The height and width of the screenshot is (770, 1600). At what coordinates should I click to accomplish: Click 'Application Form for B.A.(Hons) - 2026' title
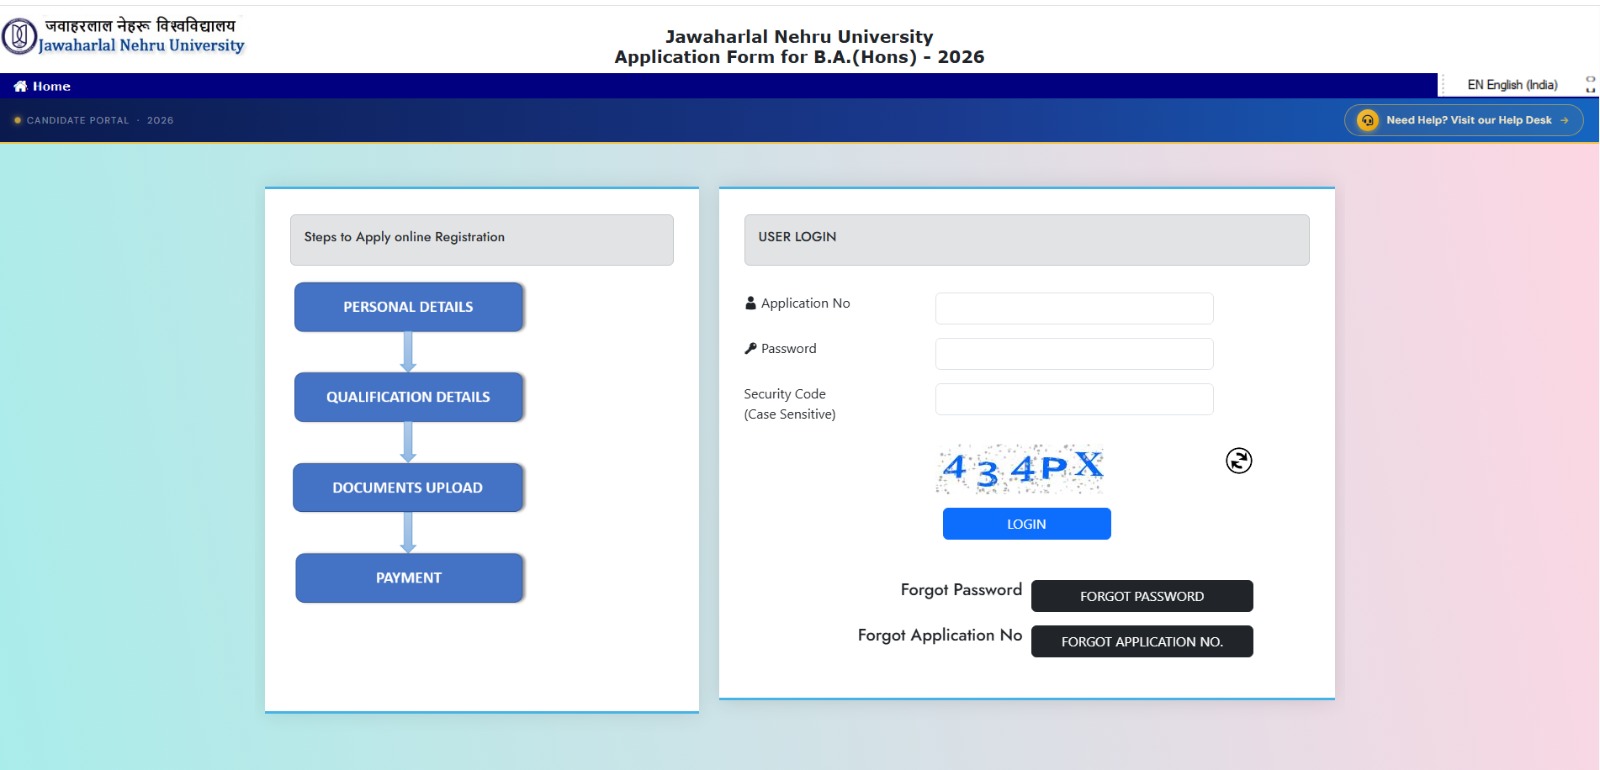[x=799, y=57]
